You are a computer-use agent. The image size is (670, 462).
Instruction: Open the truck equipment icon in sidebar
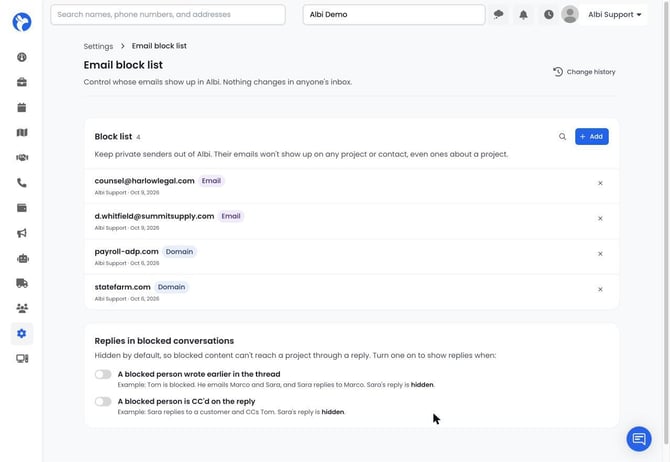coord(22,283)
